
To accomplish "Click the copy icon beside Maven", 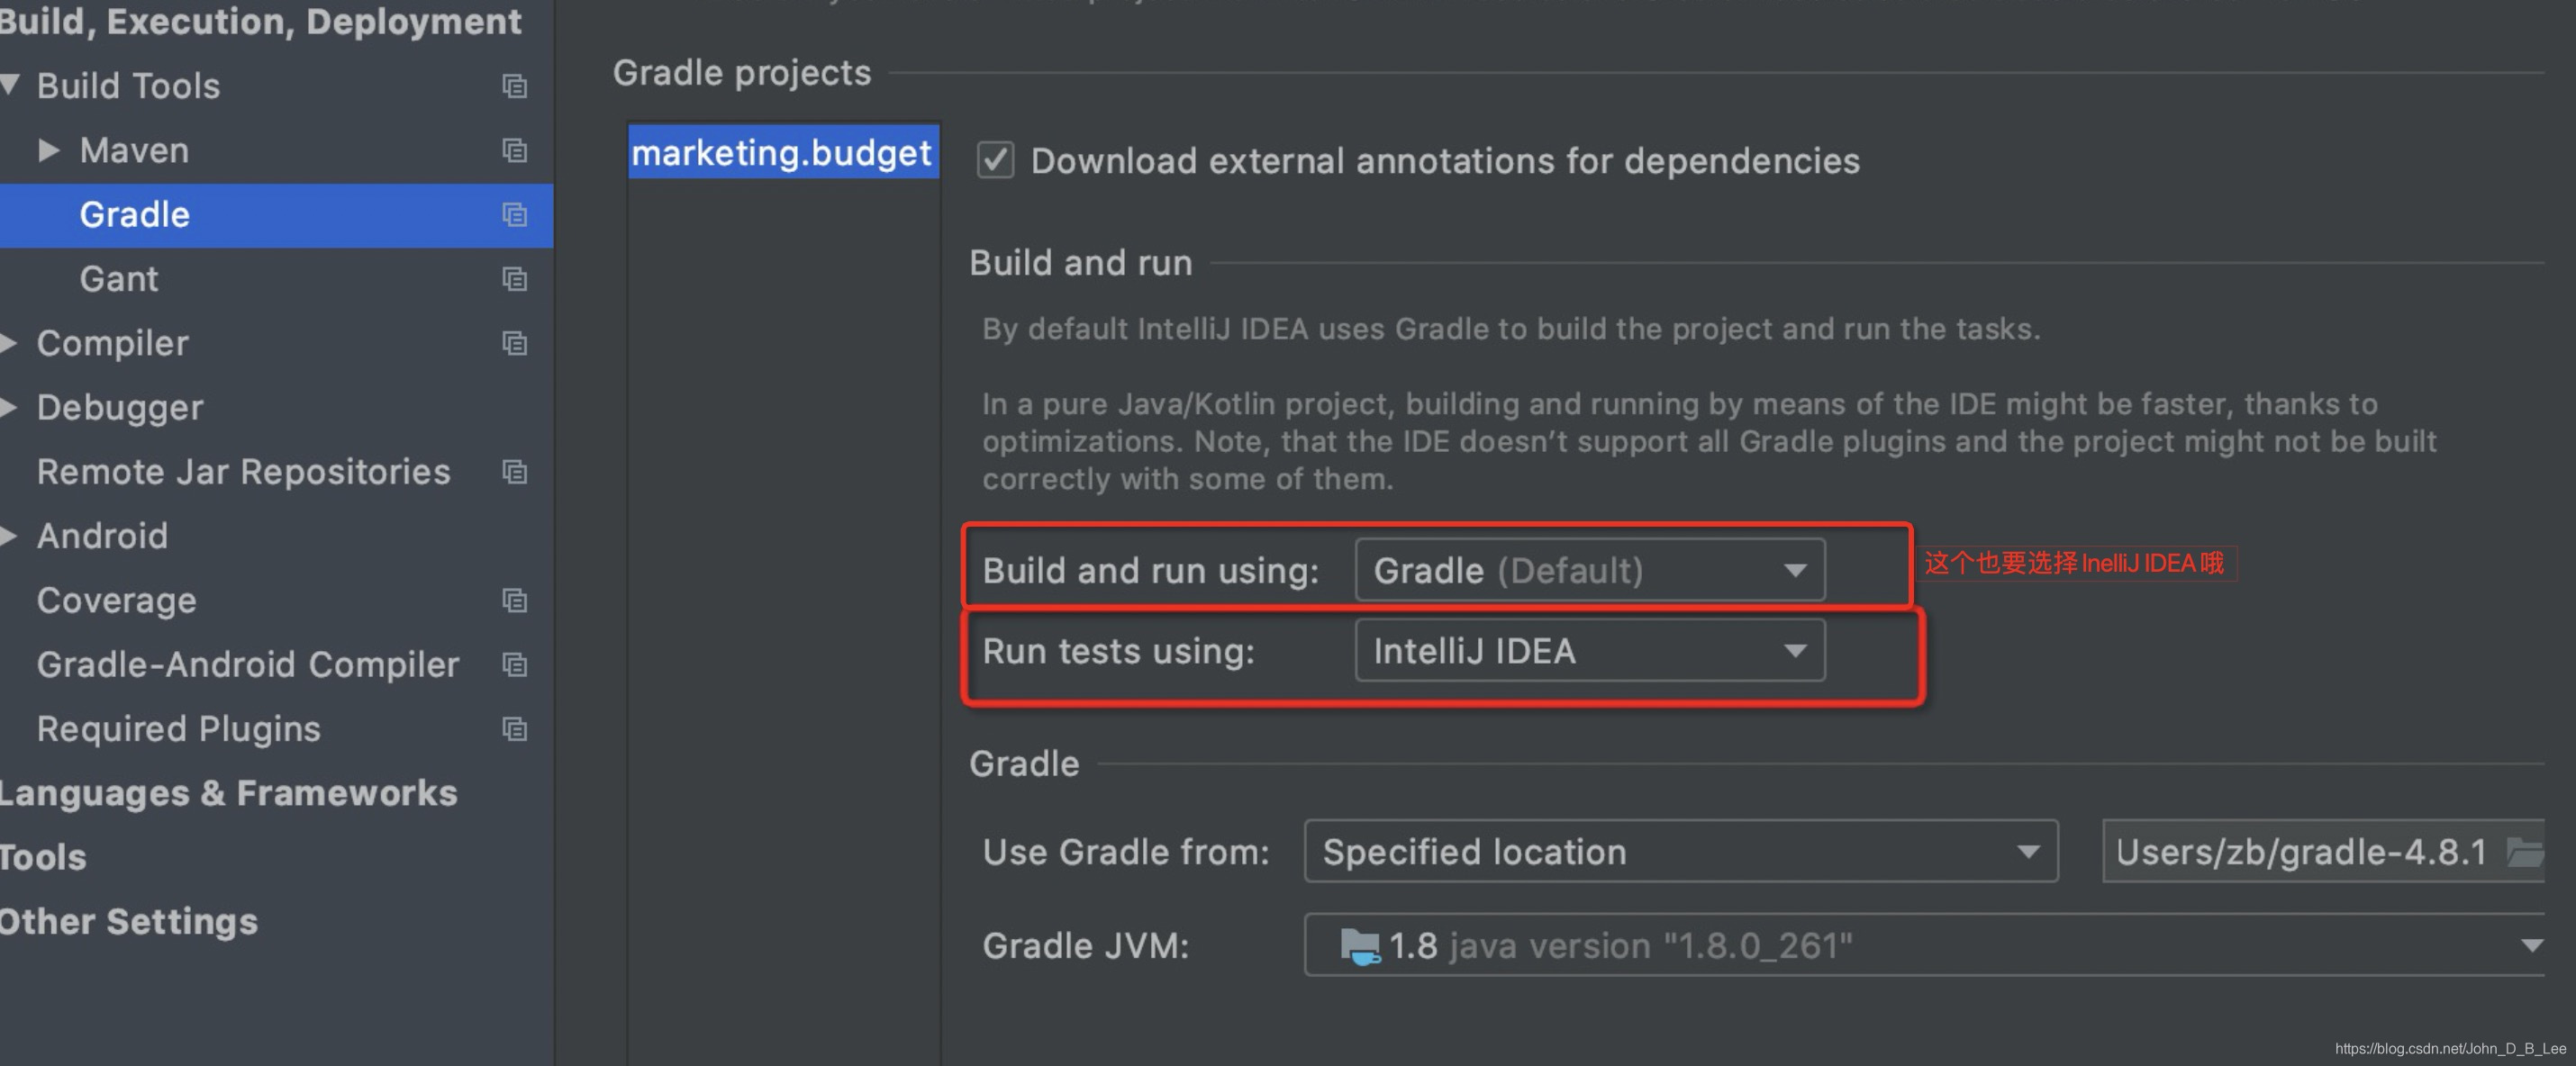I will click(514, 151).
